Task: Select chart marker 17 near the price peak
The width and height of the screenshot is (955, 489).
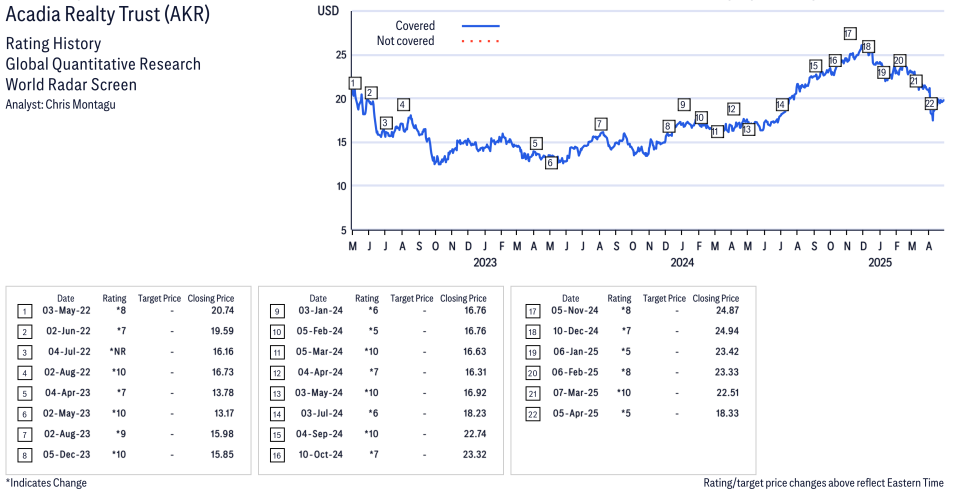Action: [x=850, y=33]
